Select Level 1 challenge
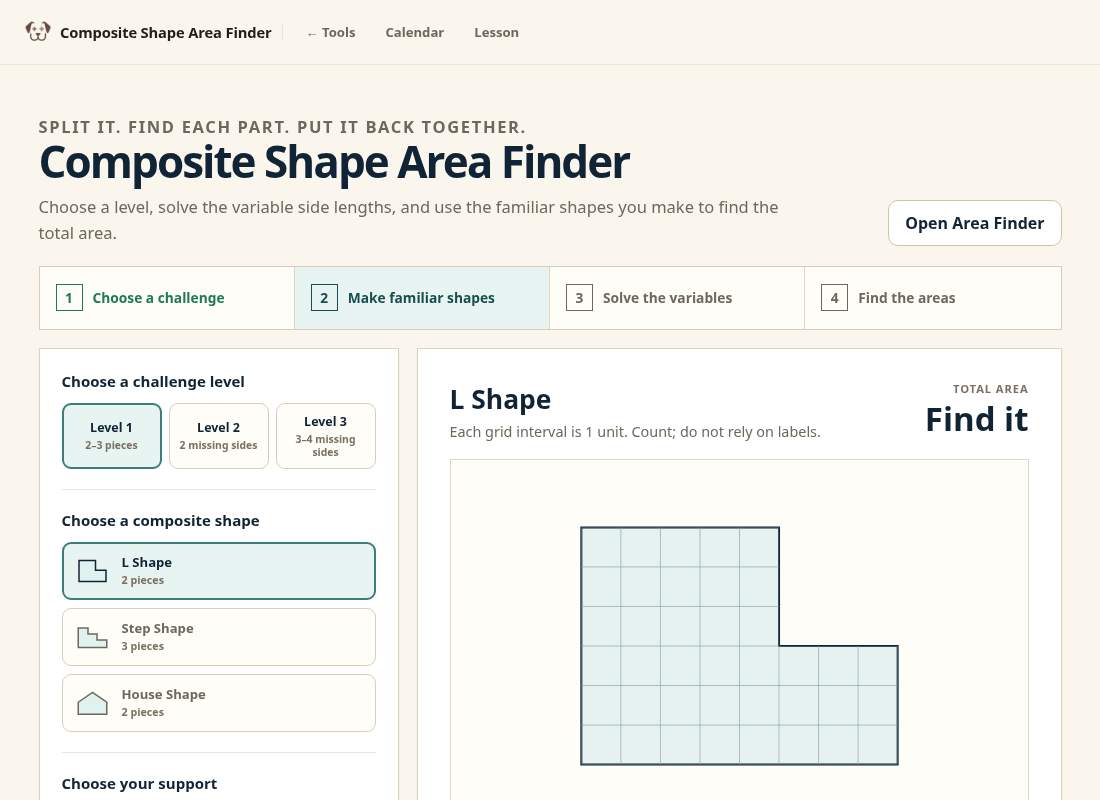The height and width of the screenshot is (800, 1100). (x=112, y=436)
